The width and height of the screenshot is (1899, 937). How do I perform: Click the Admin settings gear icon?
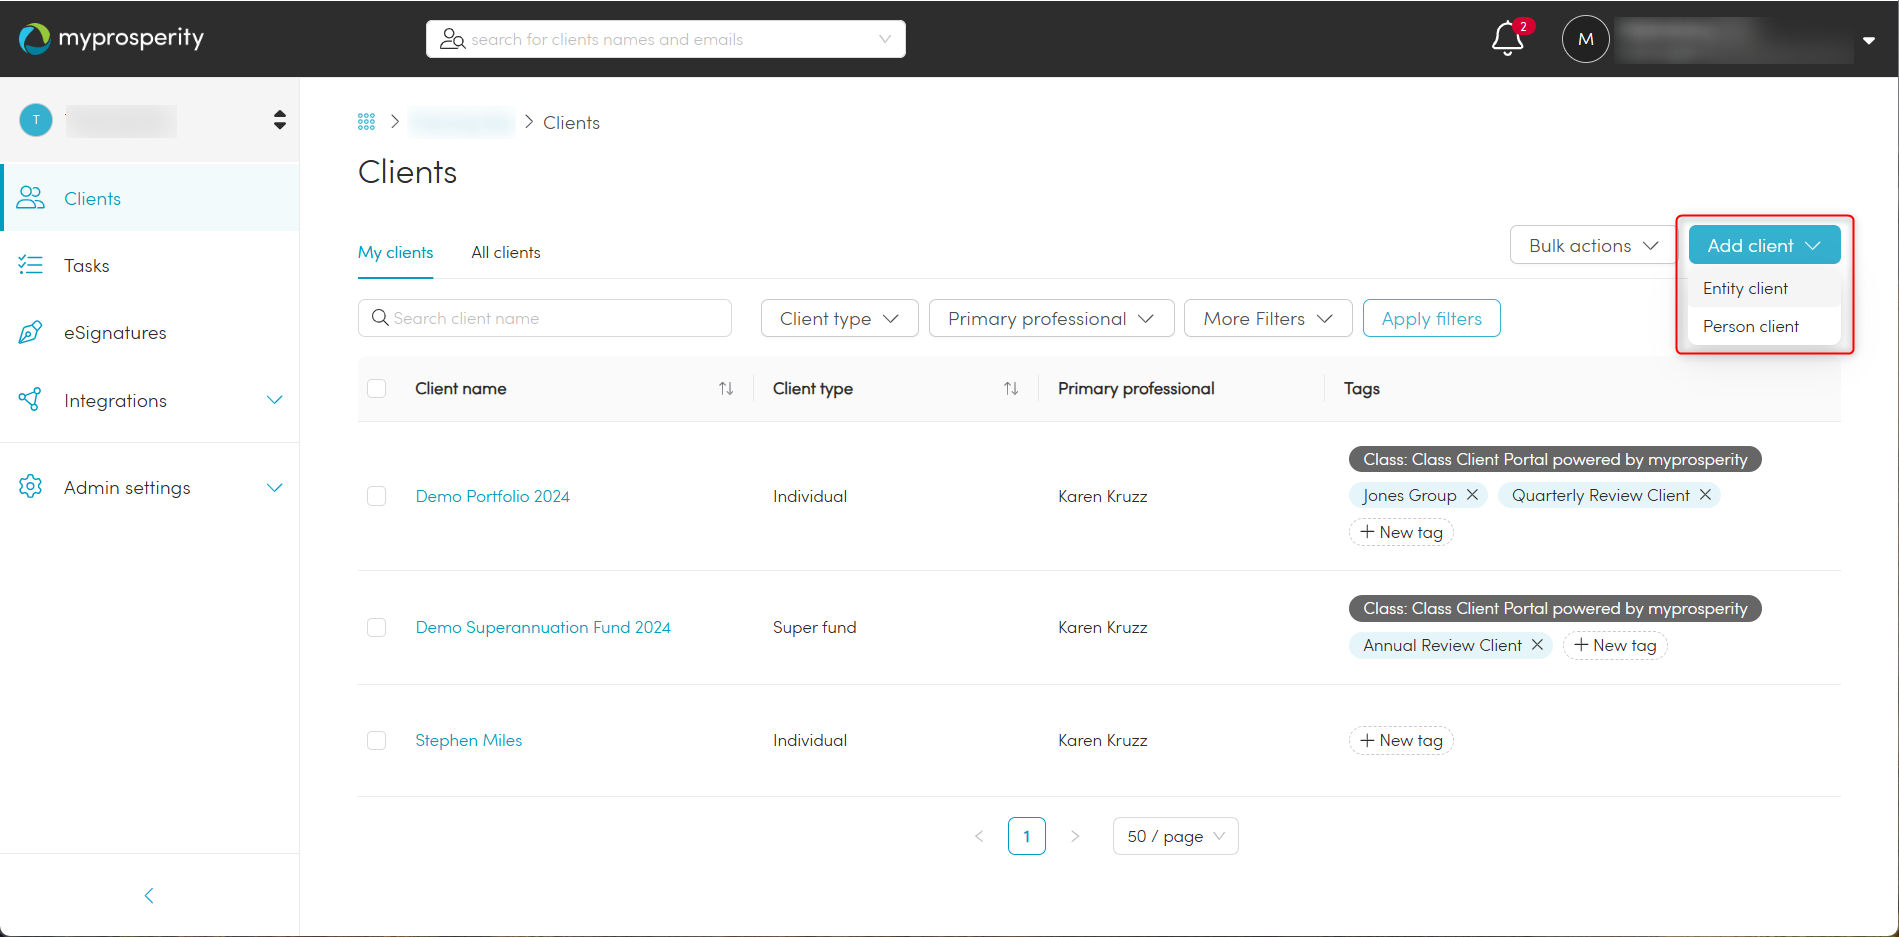coord(31,487)
